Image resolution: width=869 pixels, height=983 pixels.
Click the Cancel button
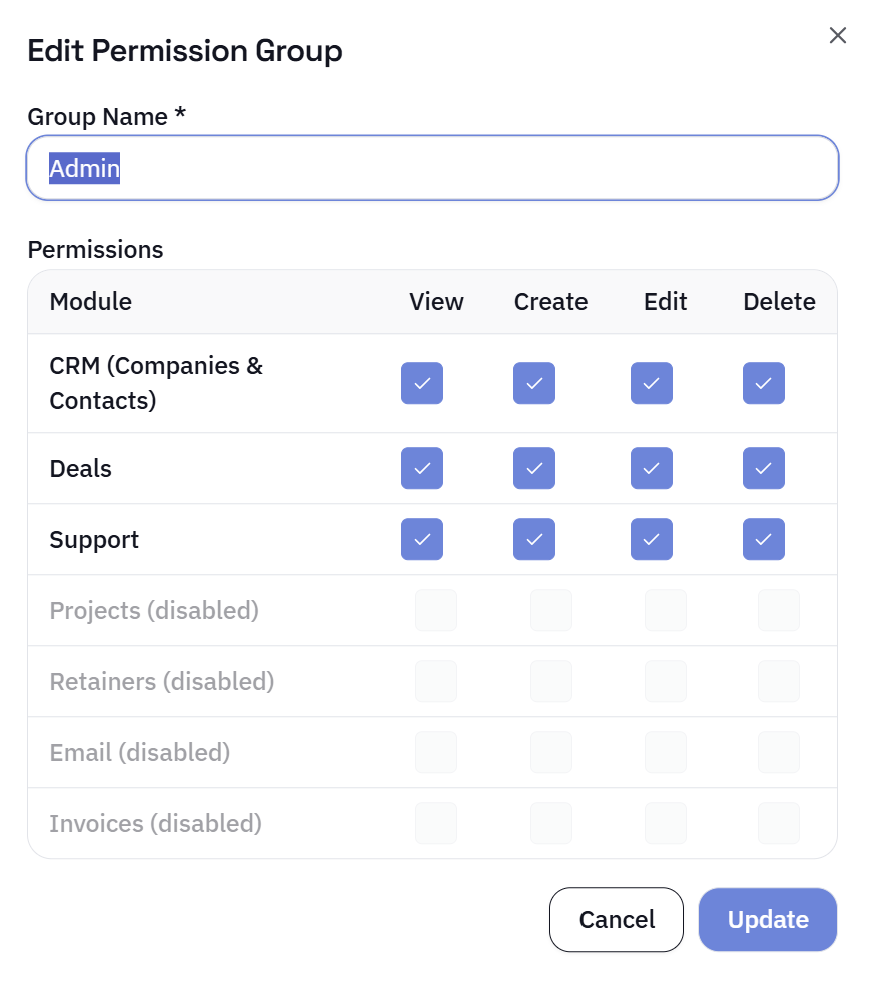point(616,919)
